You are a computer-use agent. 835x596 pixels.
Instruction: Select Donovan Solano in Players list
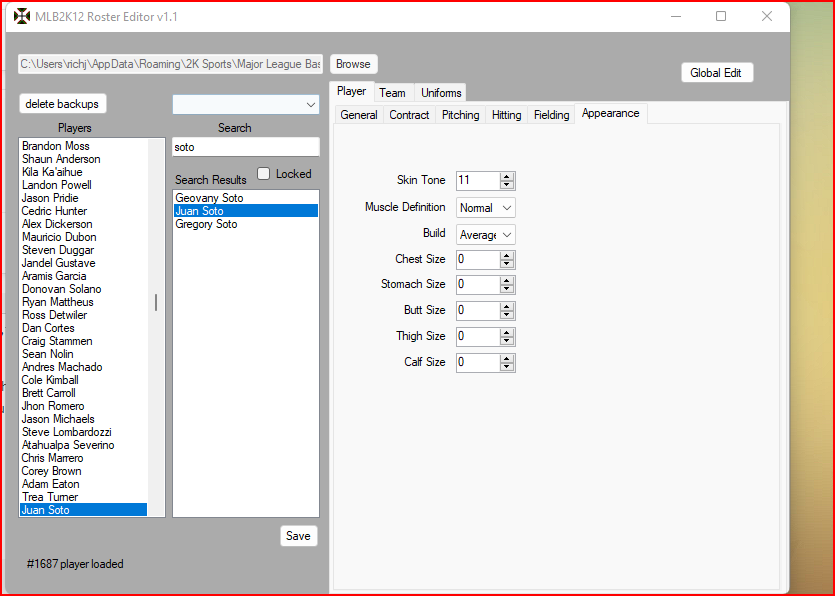[x=84, y=289]
